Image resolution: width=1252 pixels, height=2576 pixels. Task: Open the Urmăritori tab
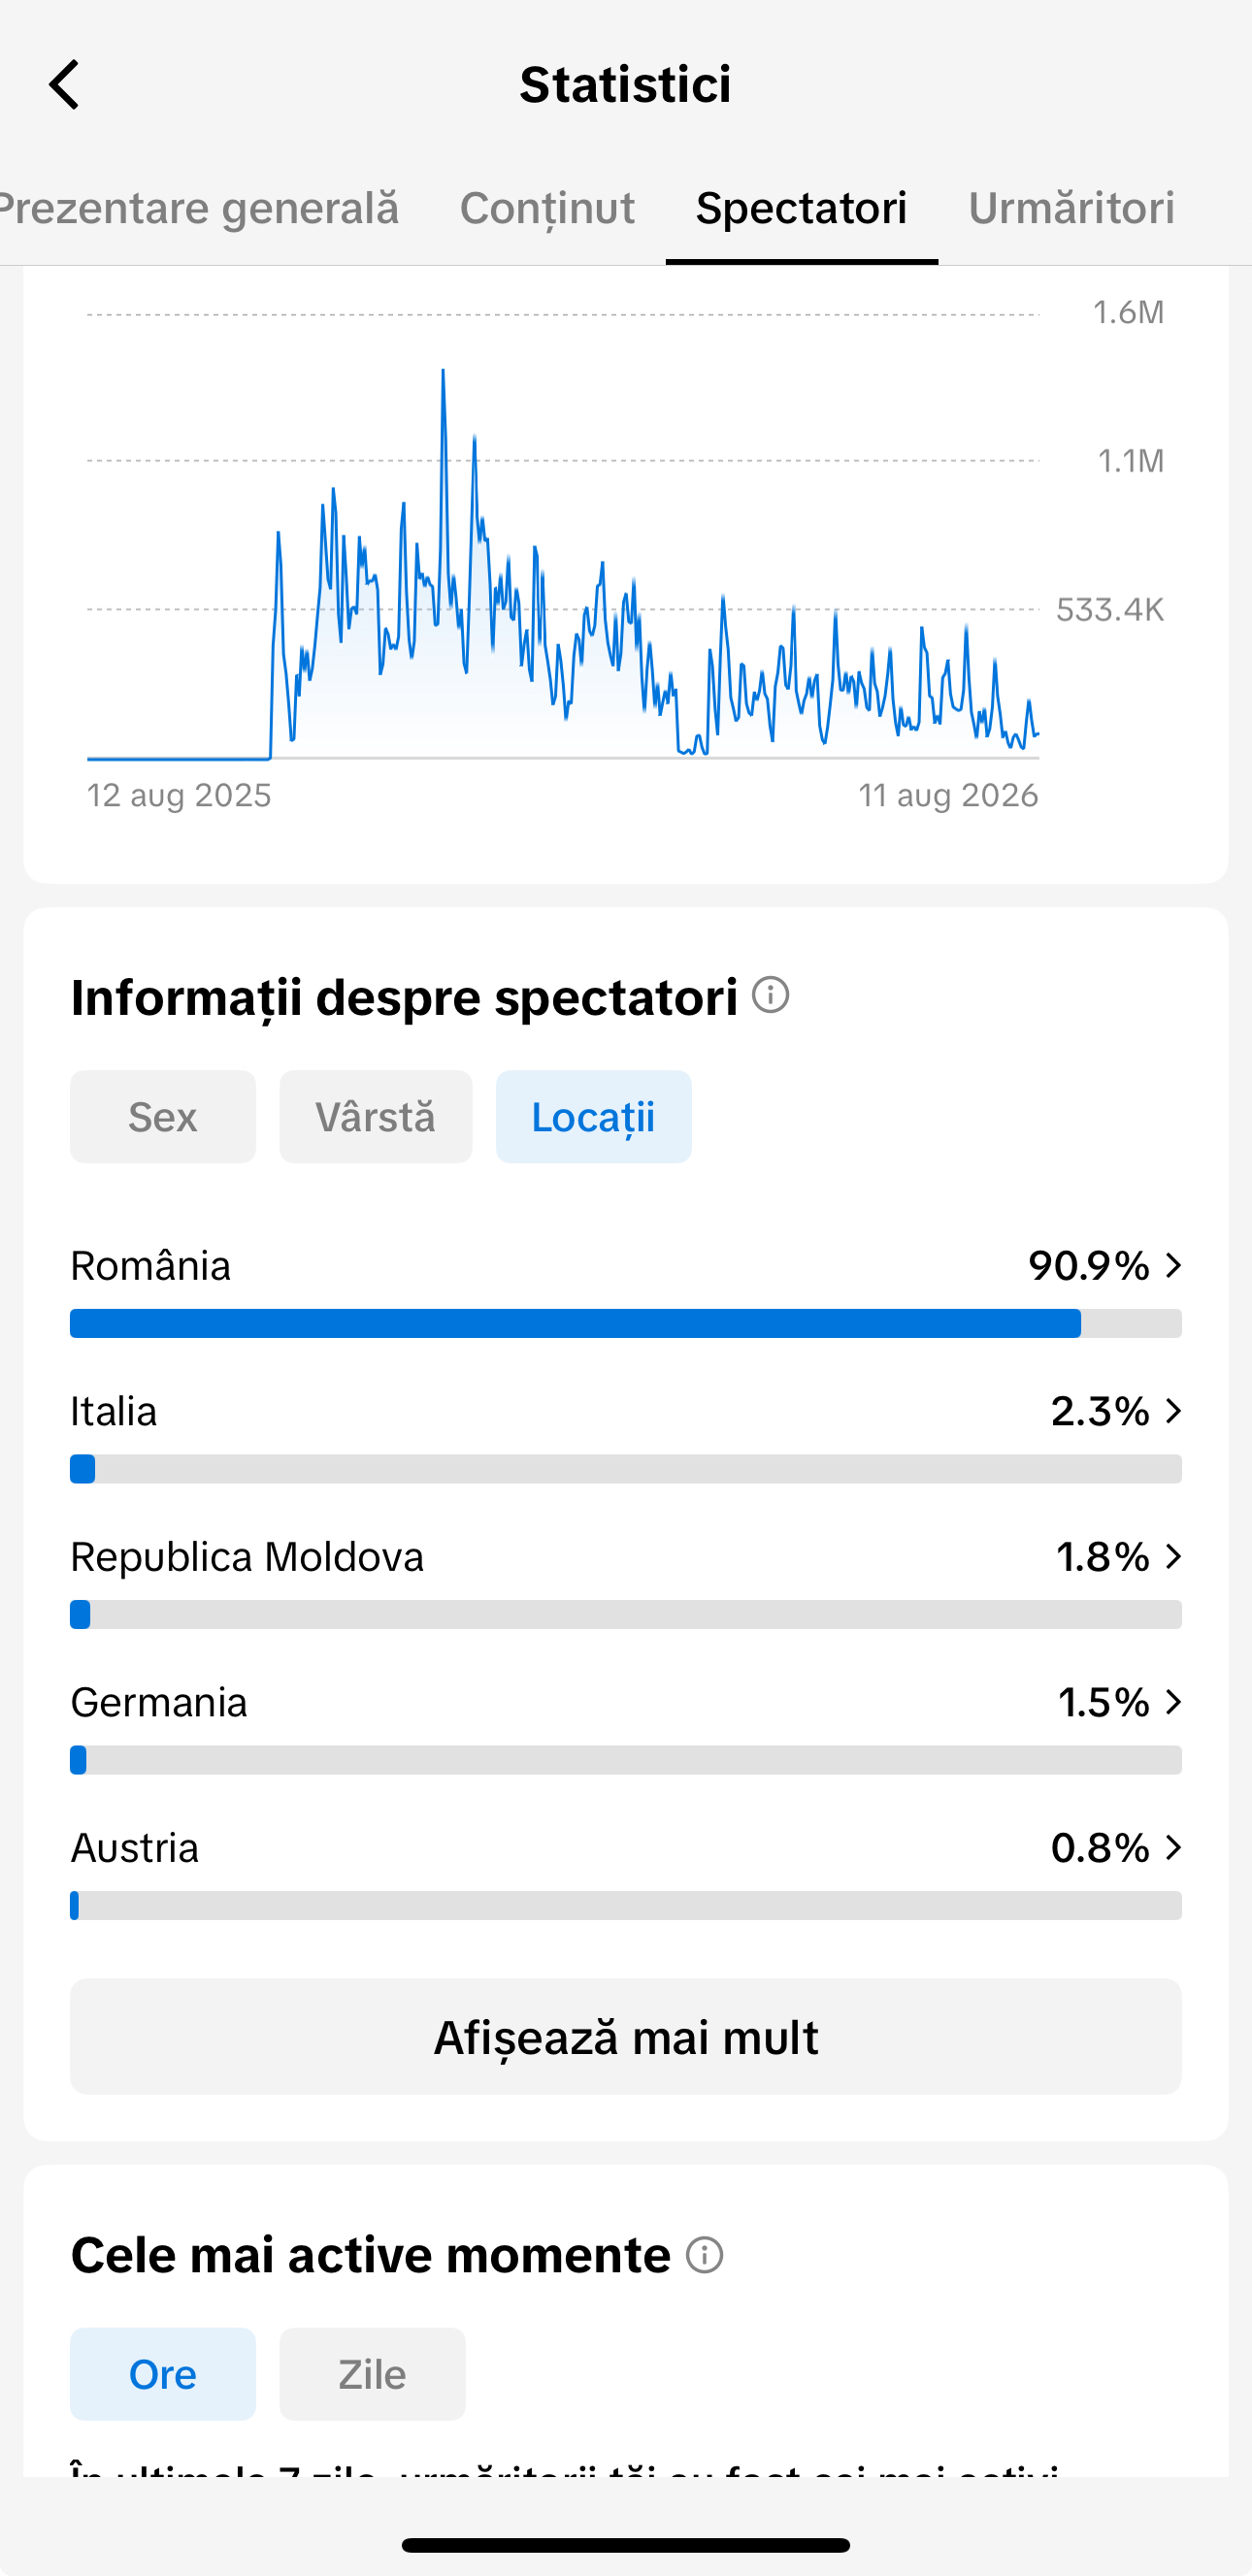coord(1071,208)
